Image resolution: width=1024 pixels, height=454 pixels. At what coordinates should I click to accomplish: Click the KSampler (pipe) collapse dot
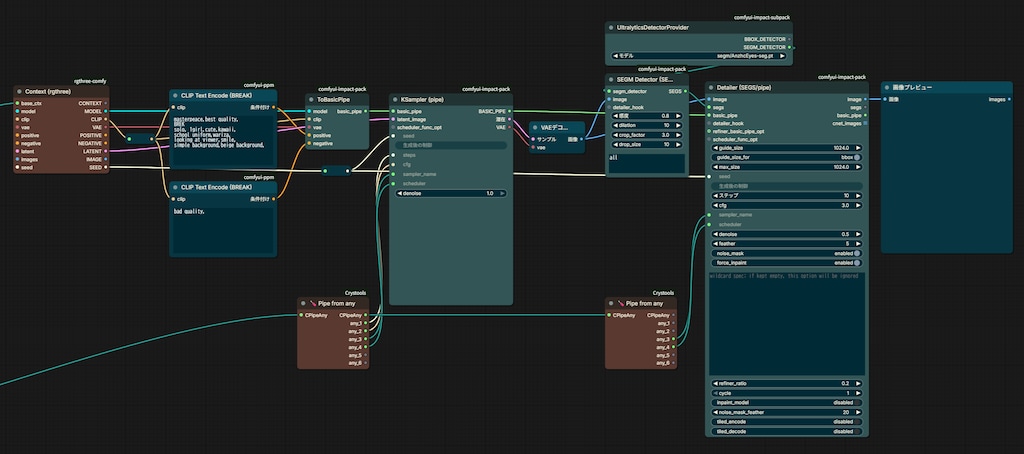tap(395, 99)
